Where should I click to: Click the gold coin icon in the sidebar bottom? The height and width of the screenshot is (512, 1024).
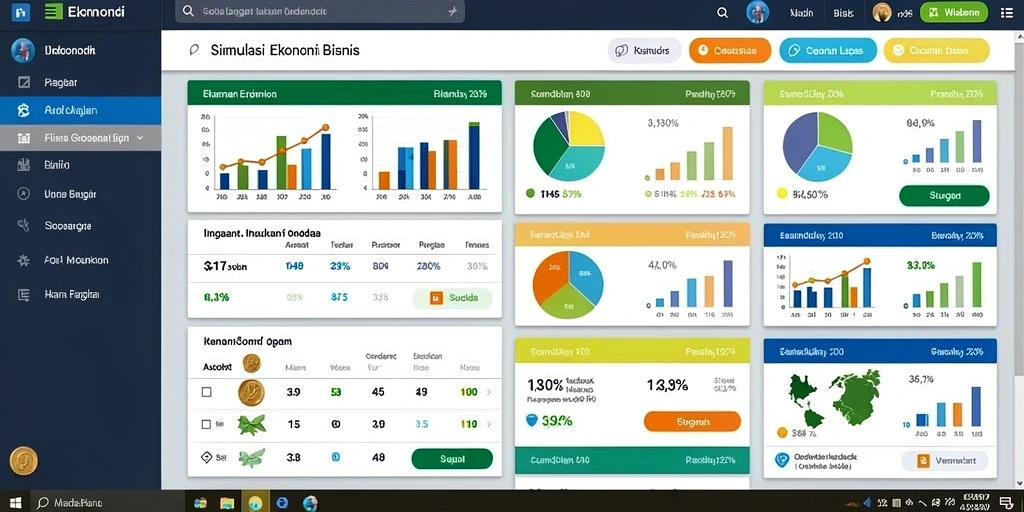pos(24,460)
